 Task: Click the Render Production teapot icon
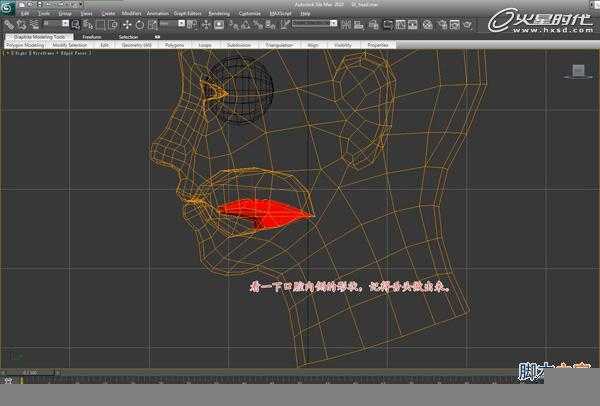(468, 25)
